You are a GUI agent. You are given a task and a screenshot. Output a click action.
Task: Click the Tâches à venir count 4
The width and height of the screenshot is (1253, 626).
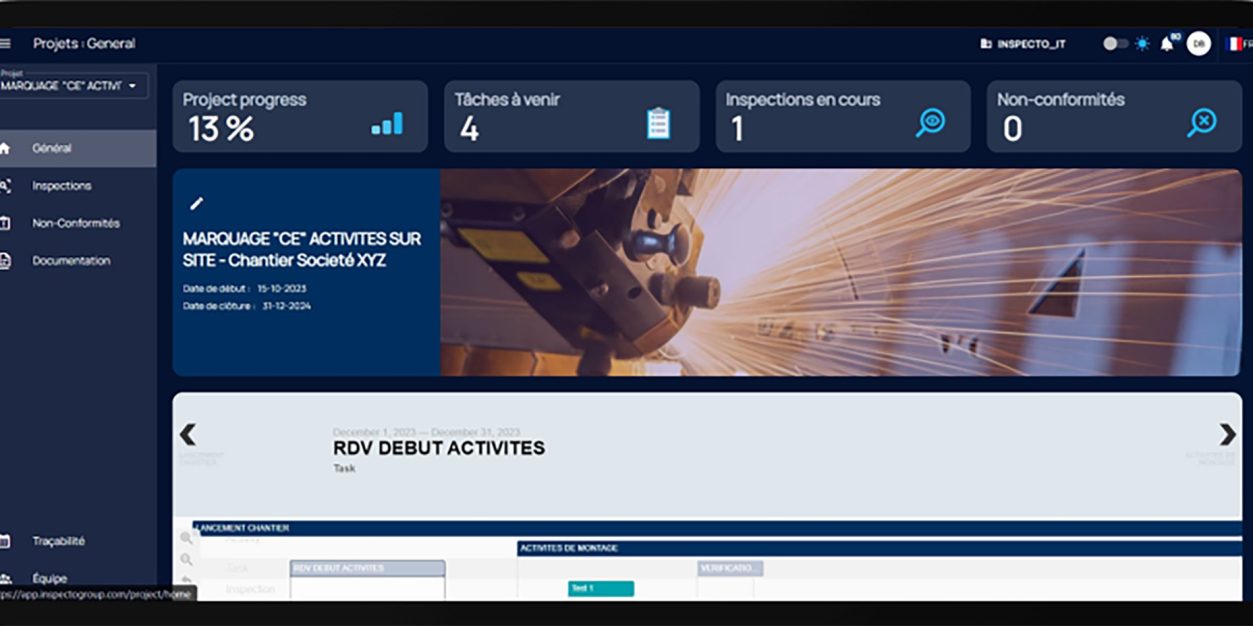[x=469, y=129]
